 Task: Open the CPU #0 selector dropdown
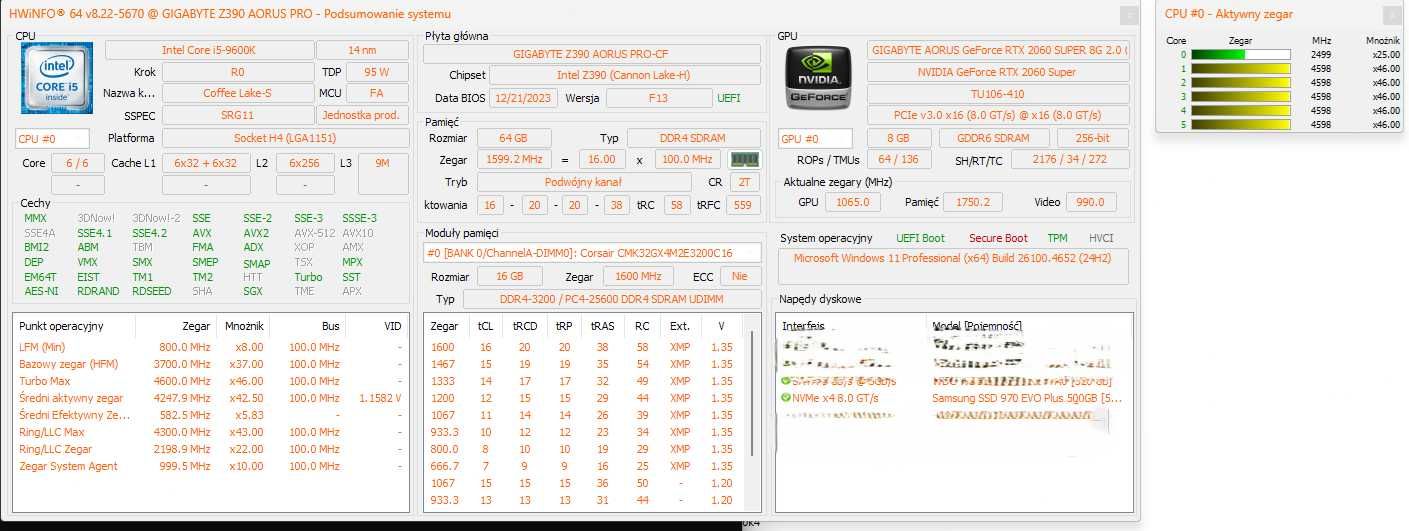(53, 139)
